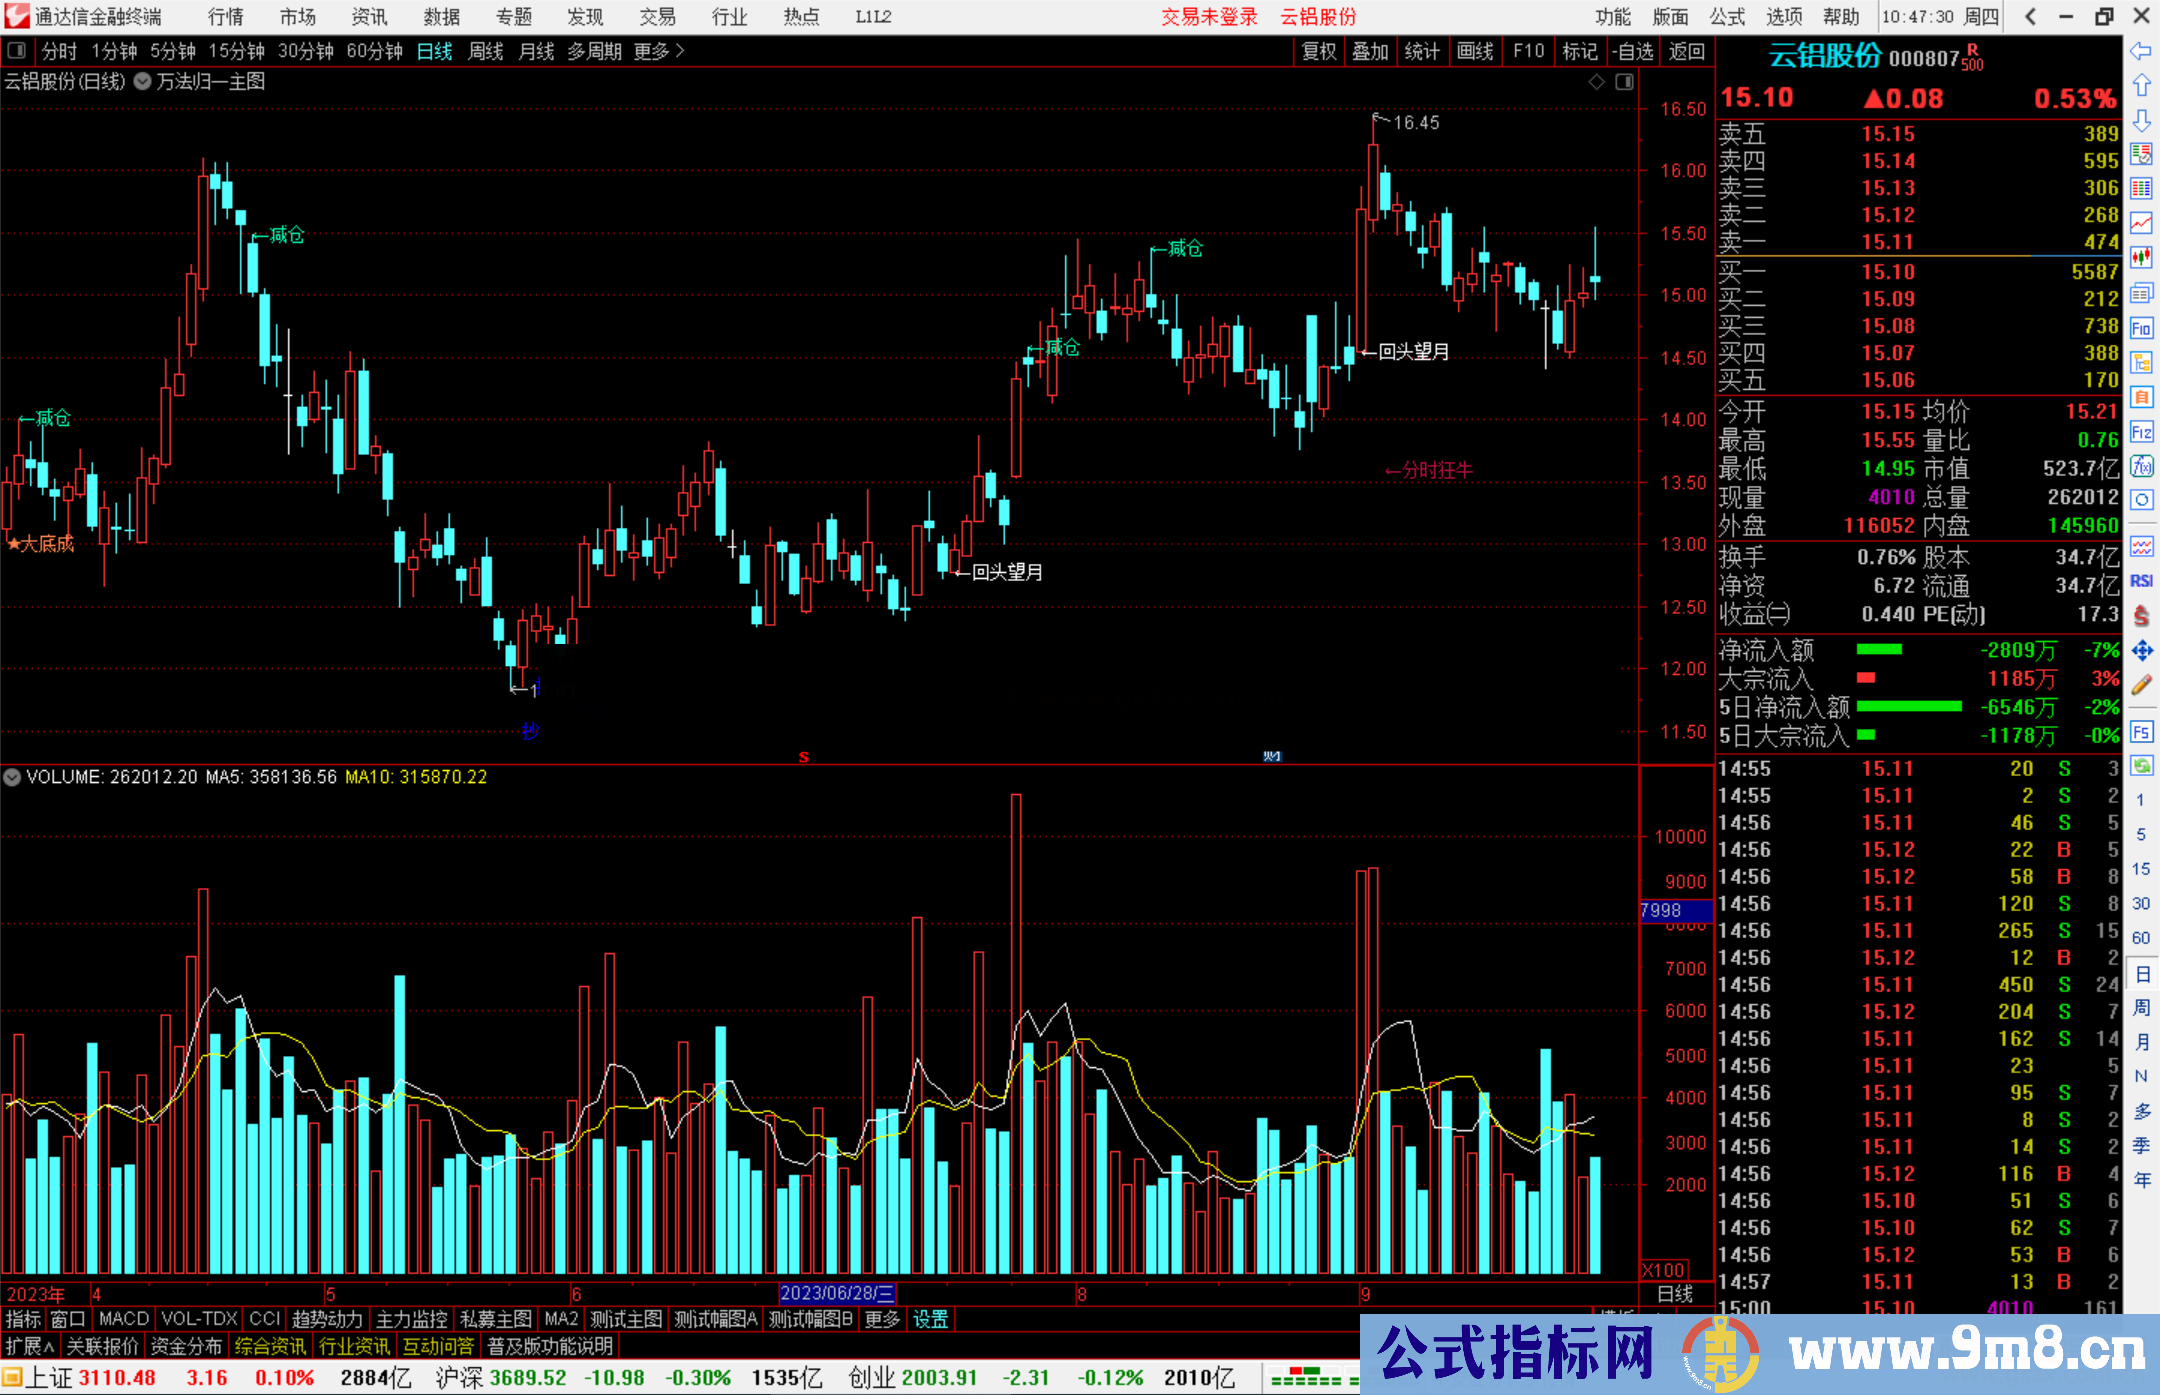Toggle the diamond marker icon on chart header
Image resolution: width=2160 pixels, height=1395 pixels.
[x=1597, y=82]
